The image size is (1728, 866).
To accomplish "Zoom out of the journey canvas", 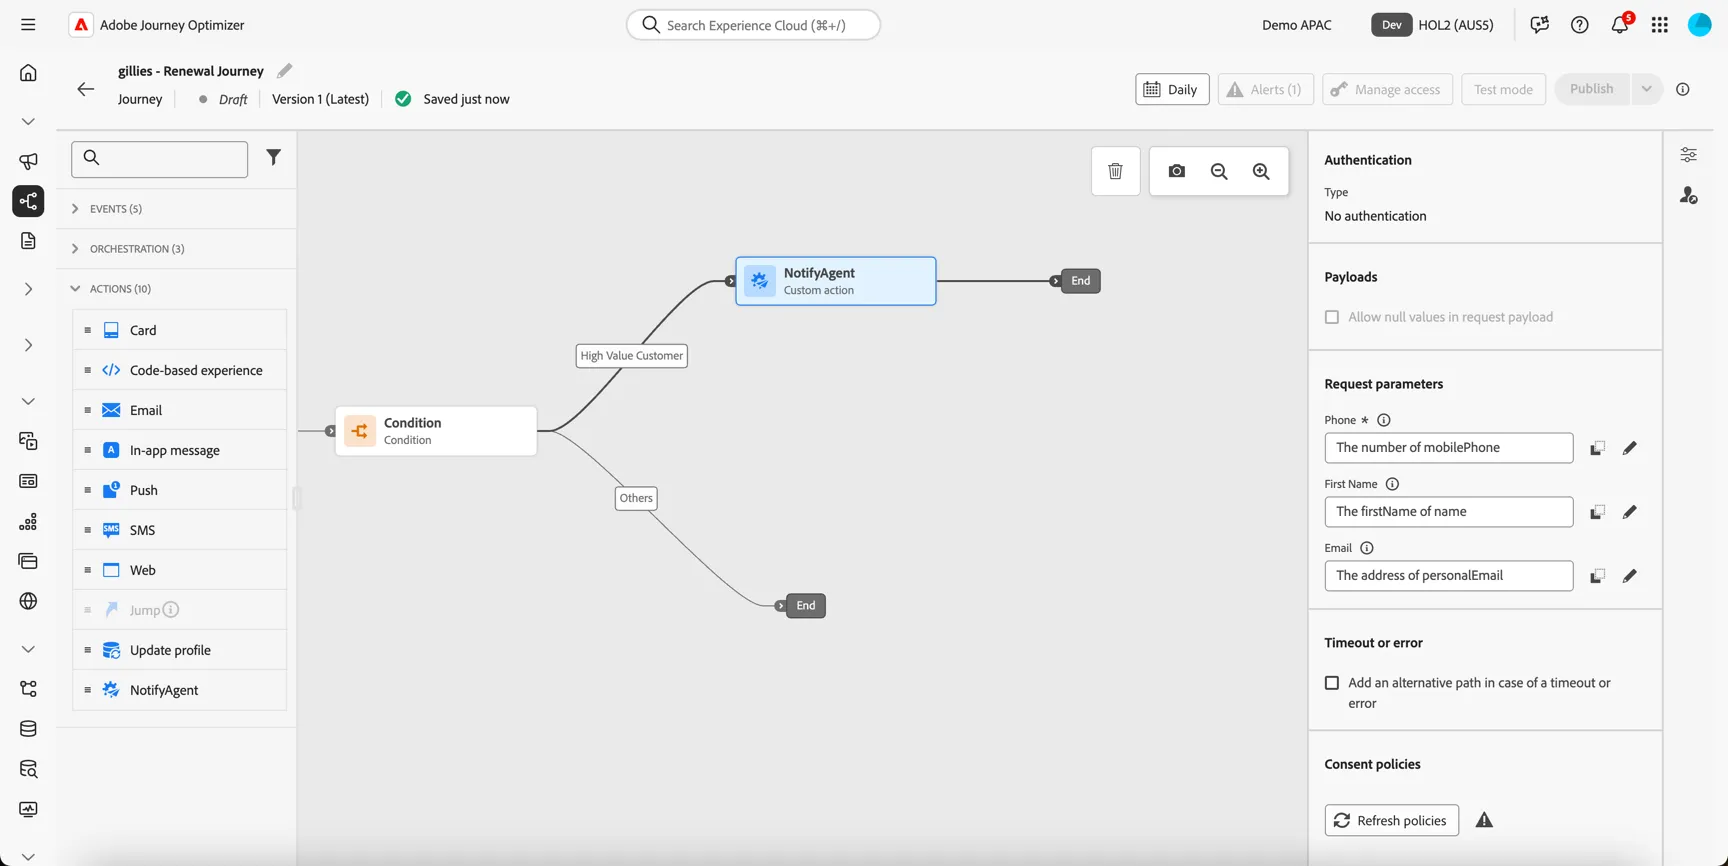I will [x=1219, y=171].
